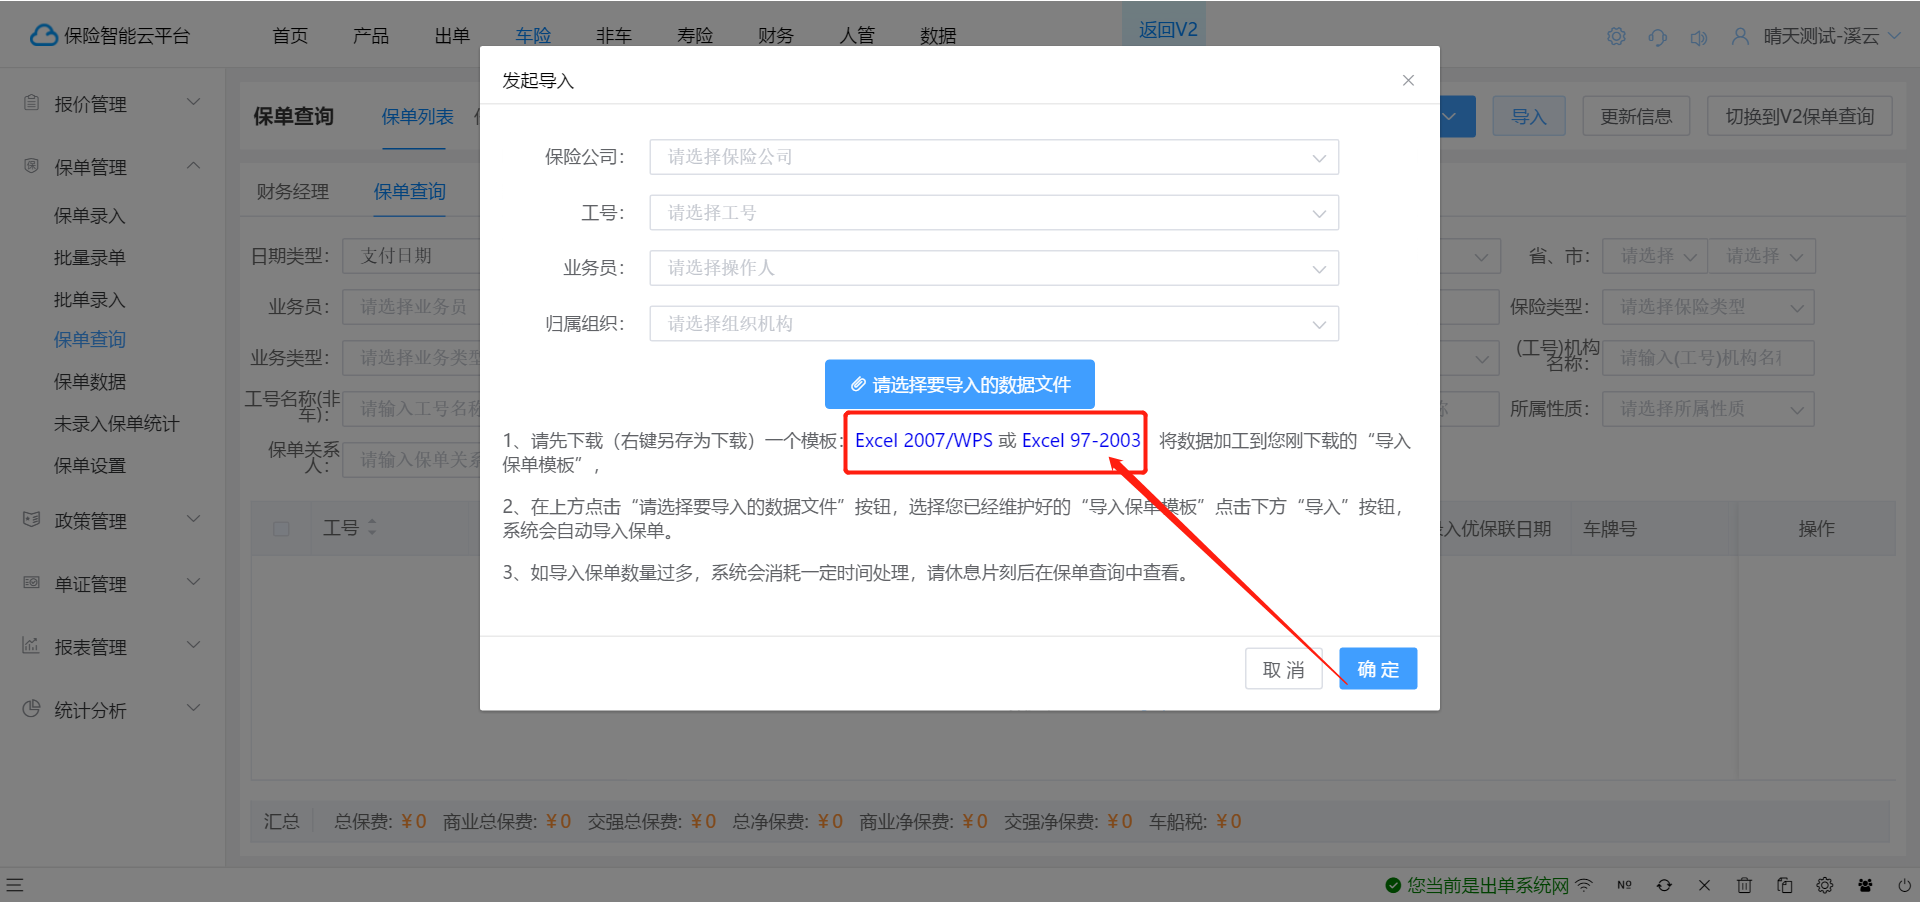
Task: Click the 更新信息 button
Action: 1636,117
